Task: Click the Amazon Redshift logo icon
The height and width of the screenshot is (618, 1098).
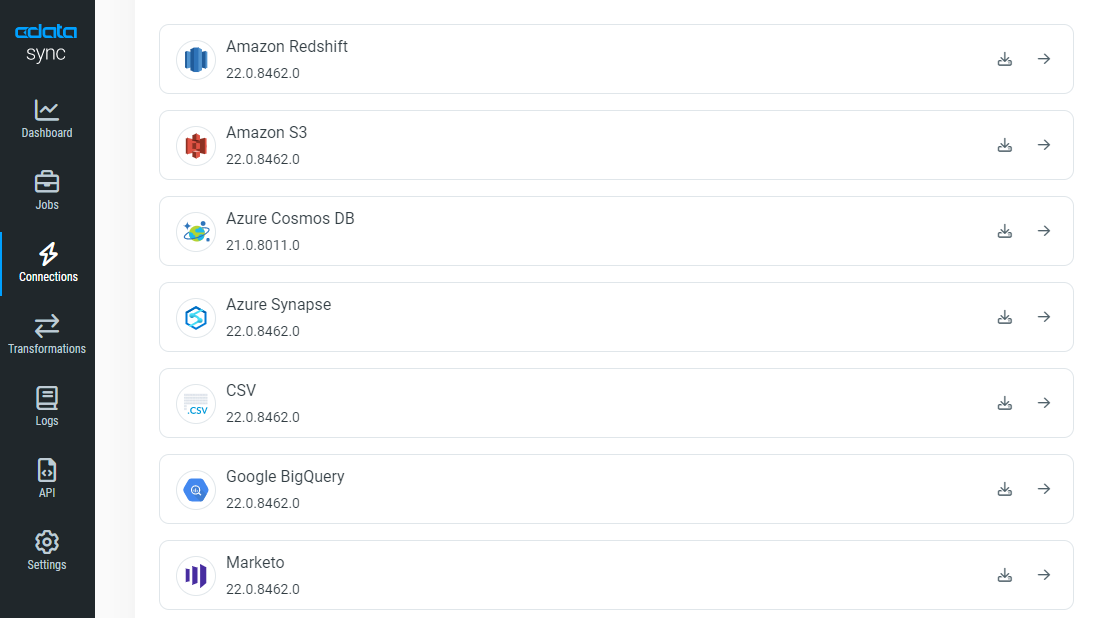Action: (x=196, y=60)
